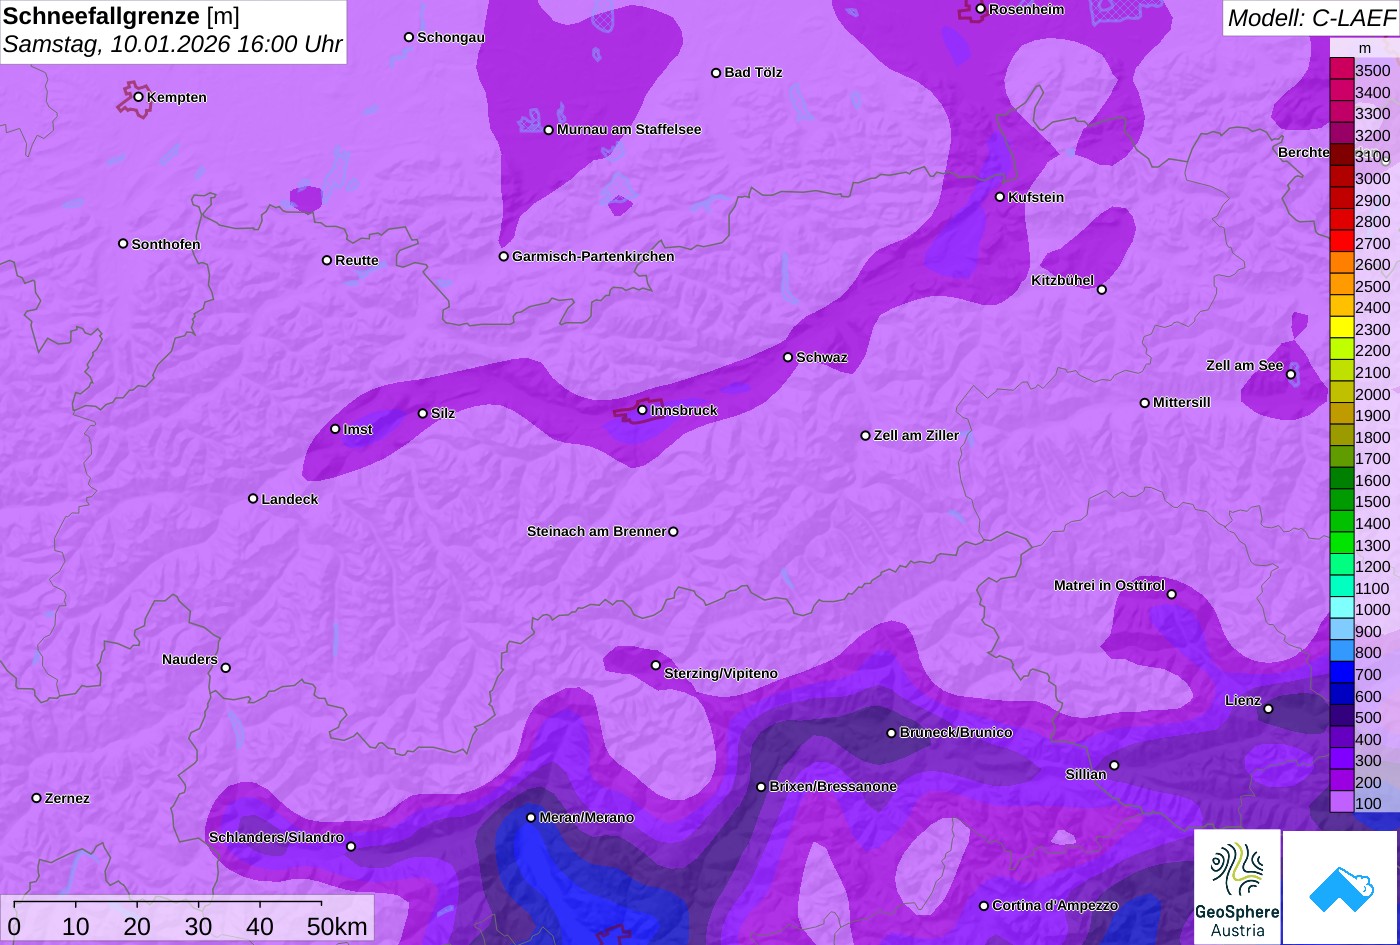
Task: Click the 3500 m legend color swatch
Action: pyautogui.click(x=1341, y=70)
